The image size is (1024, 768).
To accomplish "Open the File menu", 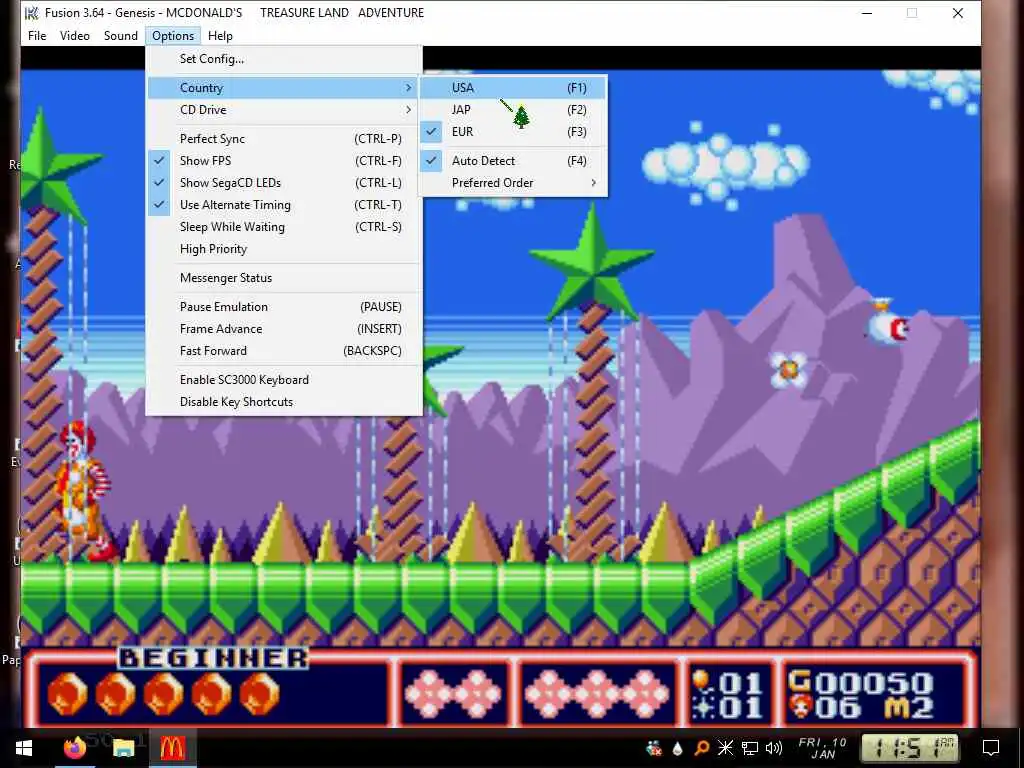I will point(37,36).
